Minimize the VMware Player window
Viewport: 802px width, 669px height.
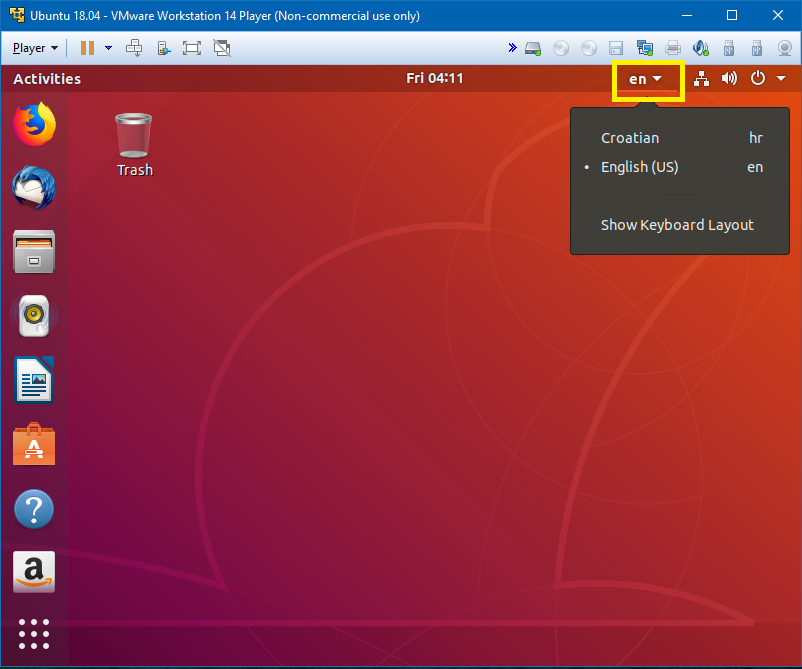[687, 15]
